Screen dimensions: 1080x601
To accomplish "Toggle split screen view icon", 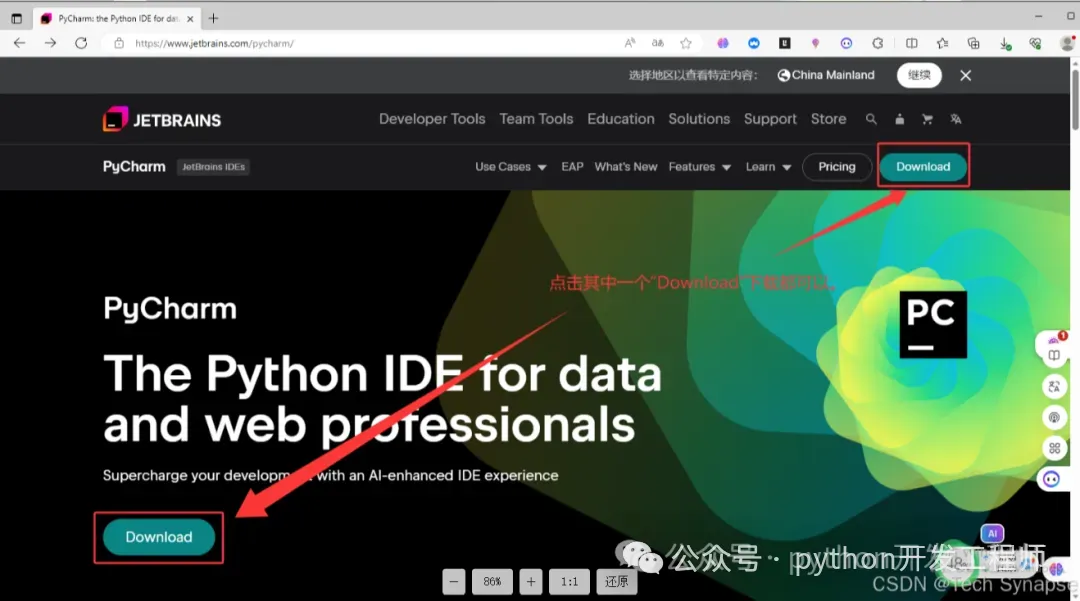I will click(911, 43).
